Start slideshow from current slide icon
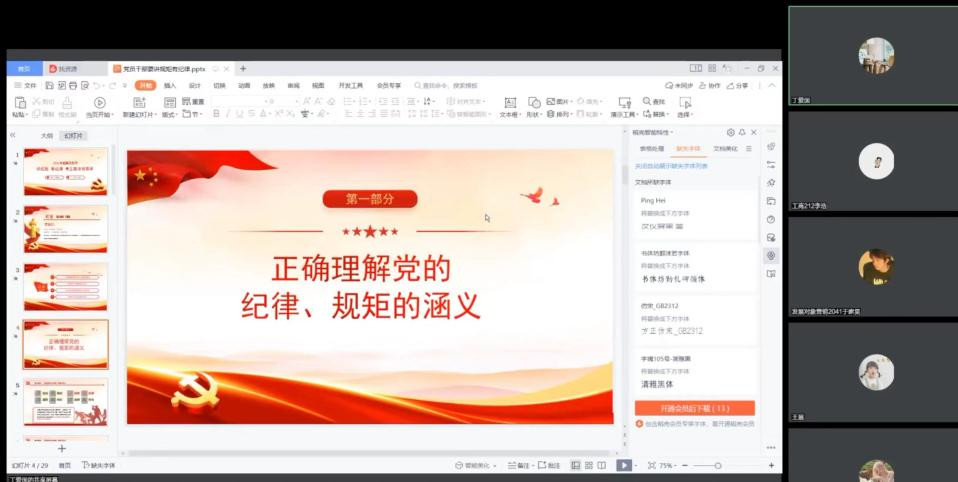This screenshot has width=958, height=482. (x=100, y=103)
